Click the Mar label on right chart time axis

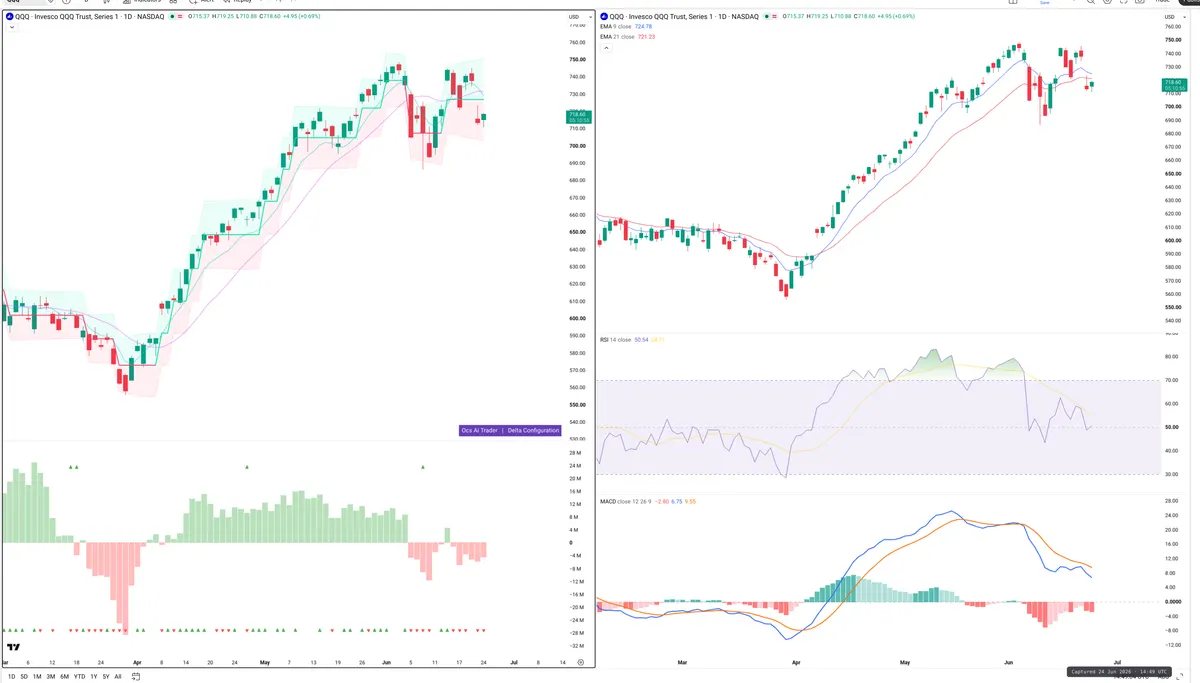[683, 662]
